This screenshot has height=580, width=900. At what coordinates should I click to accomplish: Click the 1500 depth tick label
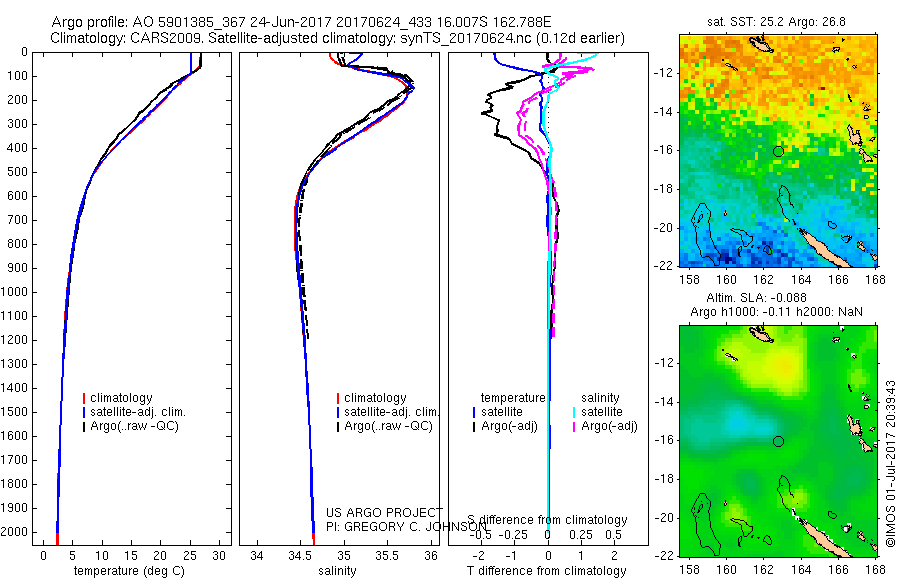point(14,412)
